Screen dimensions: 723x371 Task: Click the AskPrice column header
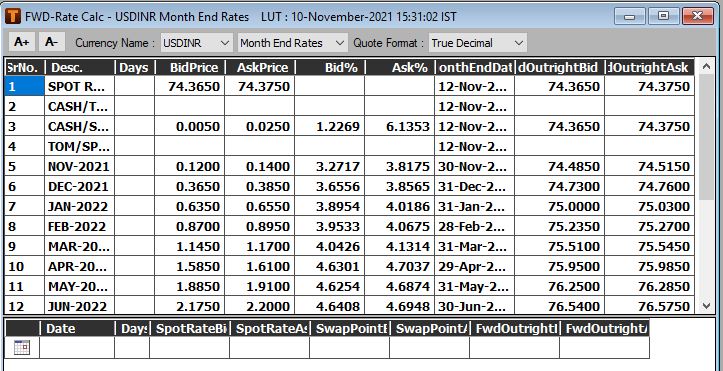click(x=260, y=68)
